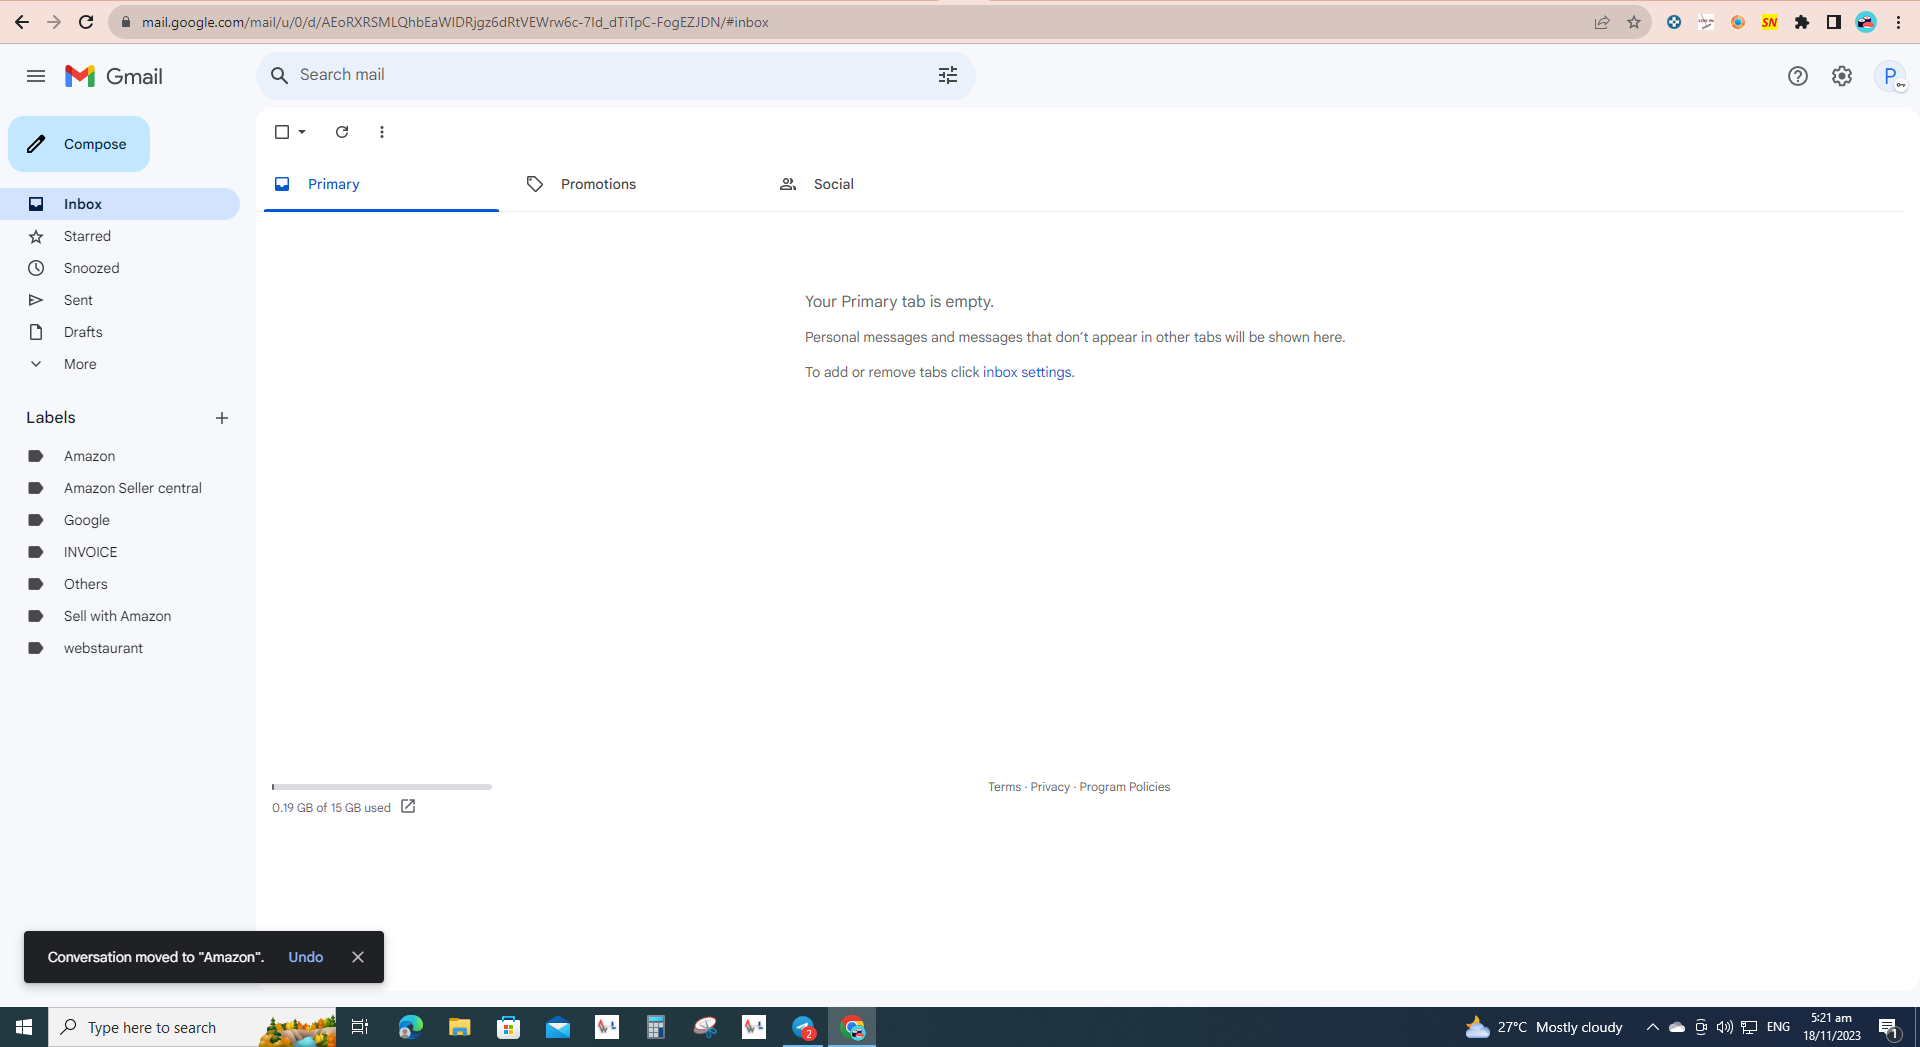Open the Mail app from taskbar
This screenshot has width=1920, height=1047.
tap(557, 1027)
